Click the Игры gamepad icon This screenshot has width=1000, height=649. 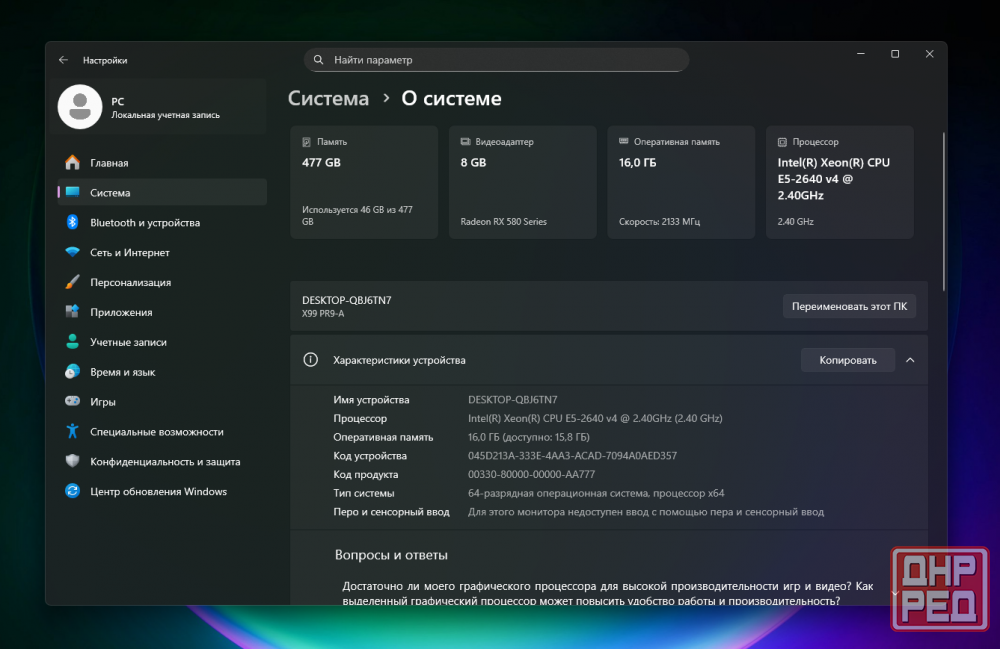coord(73,402)
